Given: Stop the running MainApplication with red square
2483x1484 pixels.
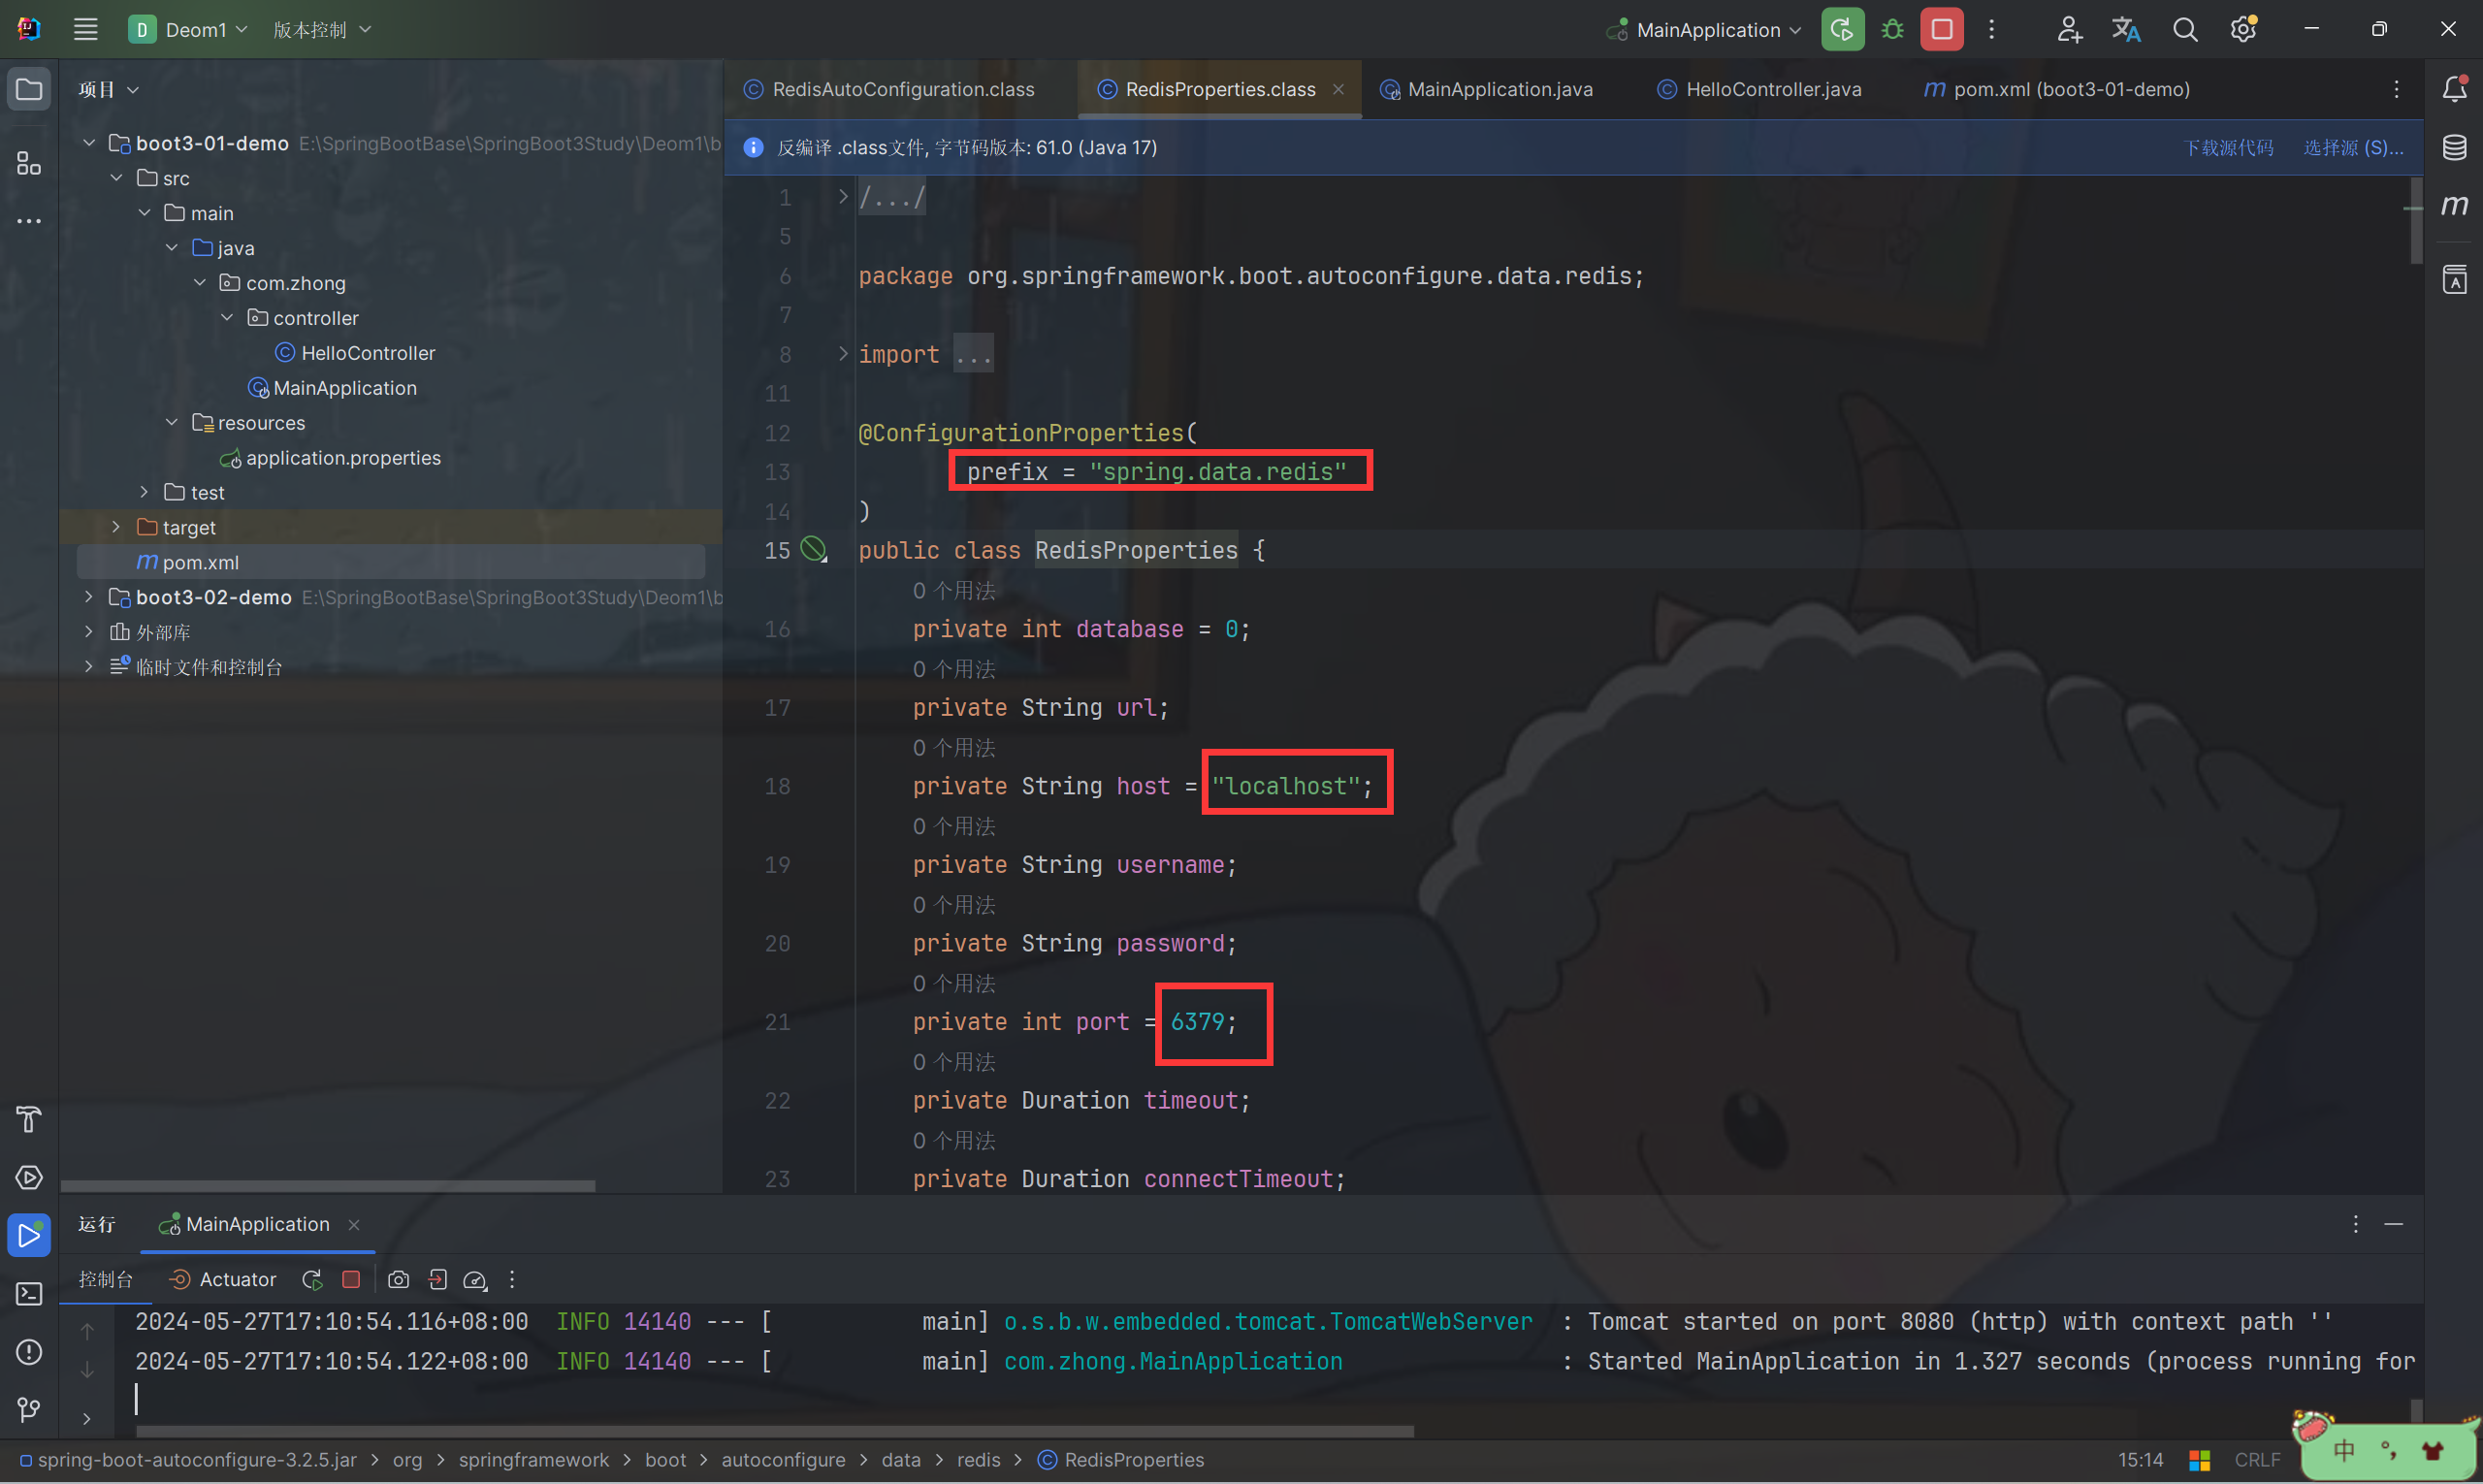Looking at the screenshot, I should [1941, 30].
